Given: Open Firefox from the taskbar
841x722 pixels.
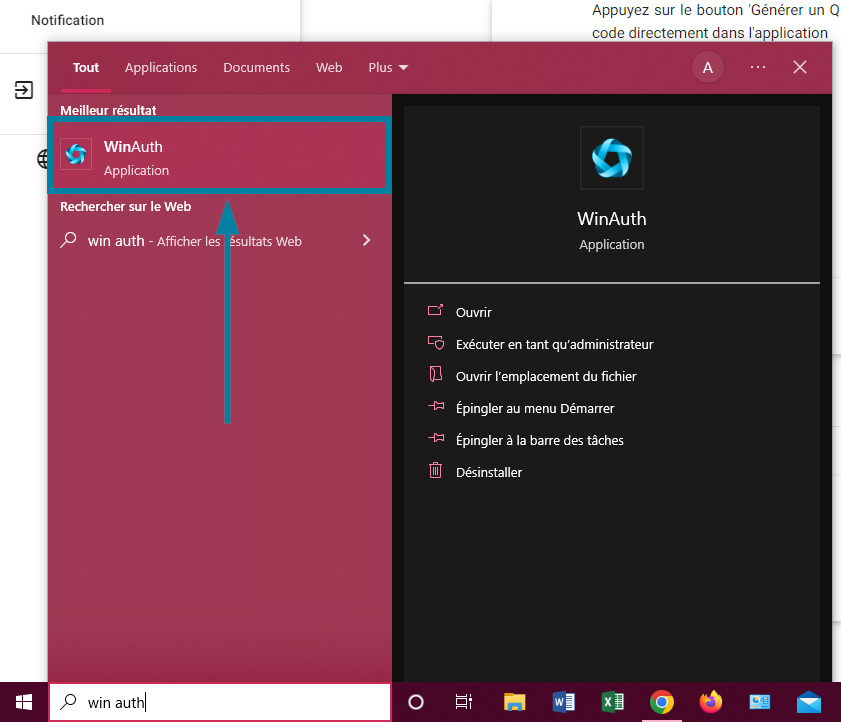Looking at the screenshot, I should coord(710,701).
